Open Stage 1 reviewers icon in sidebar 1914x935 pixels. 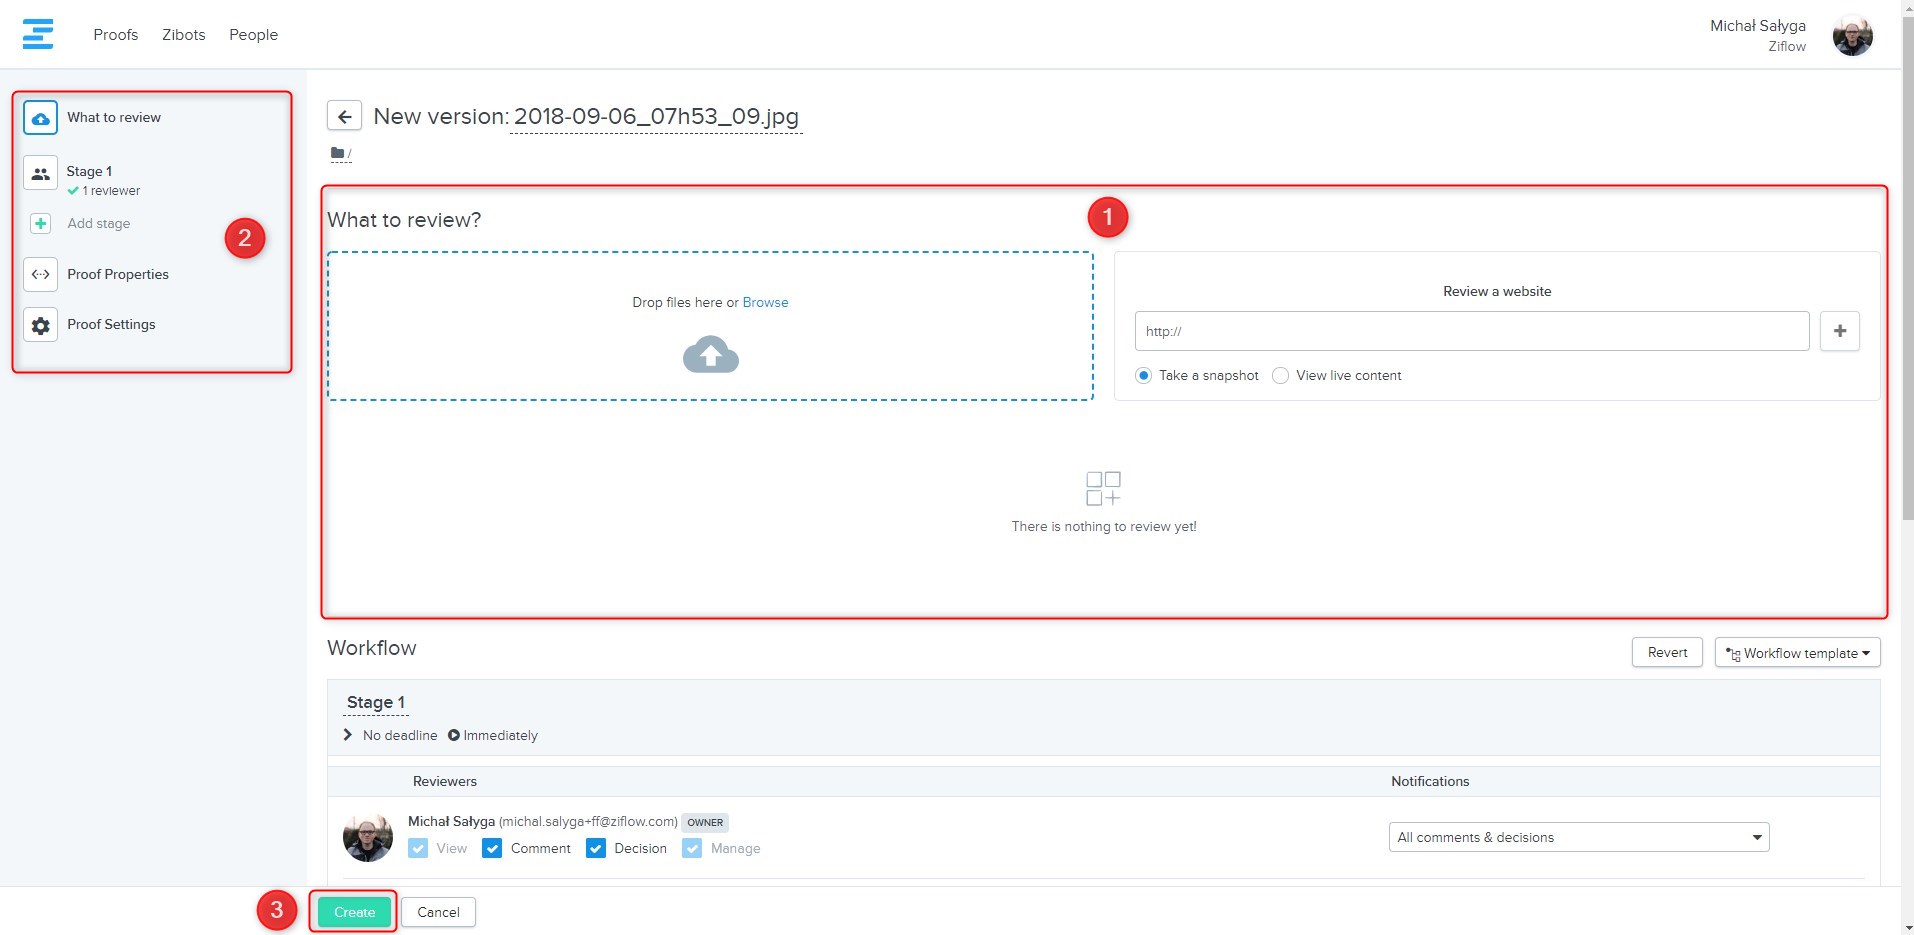point(40,174)
